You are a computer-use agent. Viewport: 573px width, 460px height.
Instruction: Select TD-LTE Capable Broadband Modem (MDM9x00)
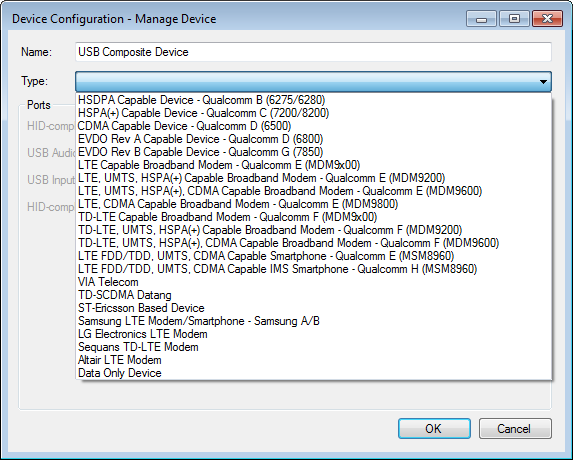coord(314,217)
